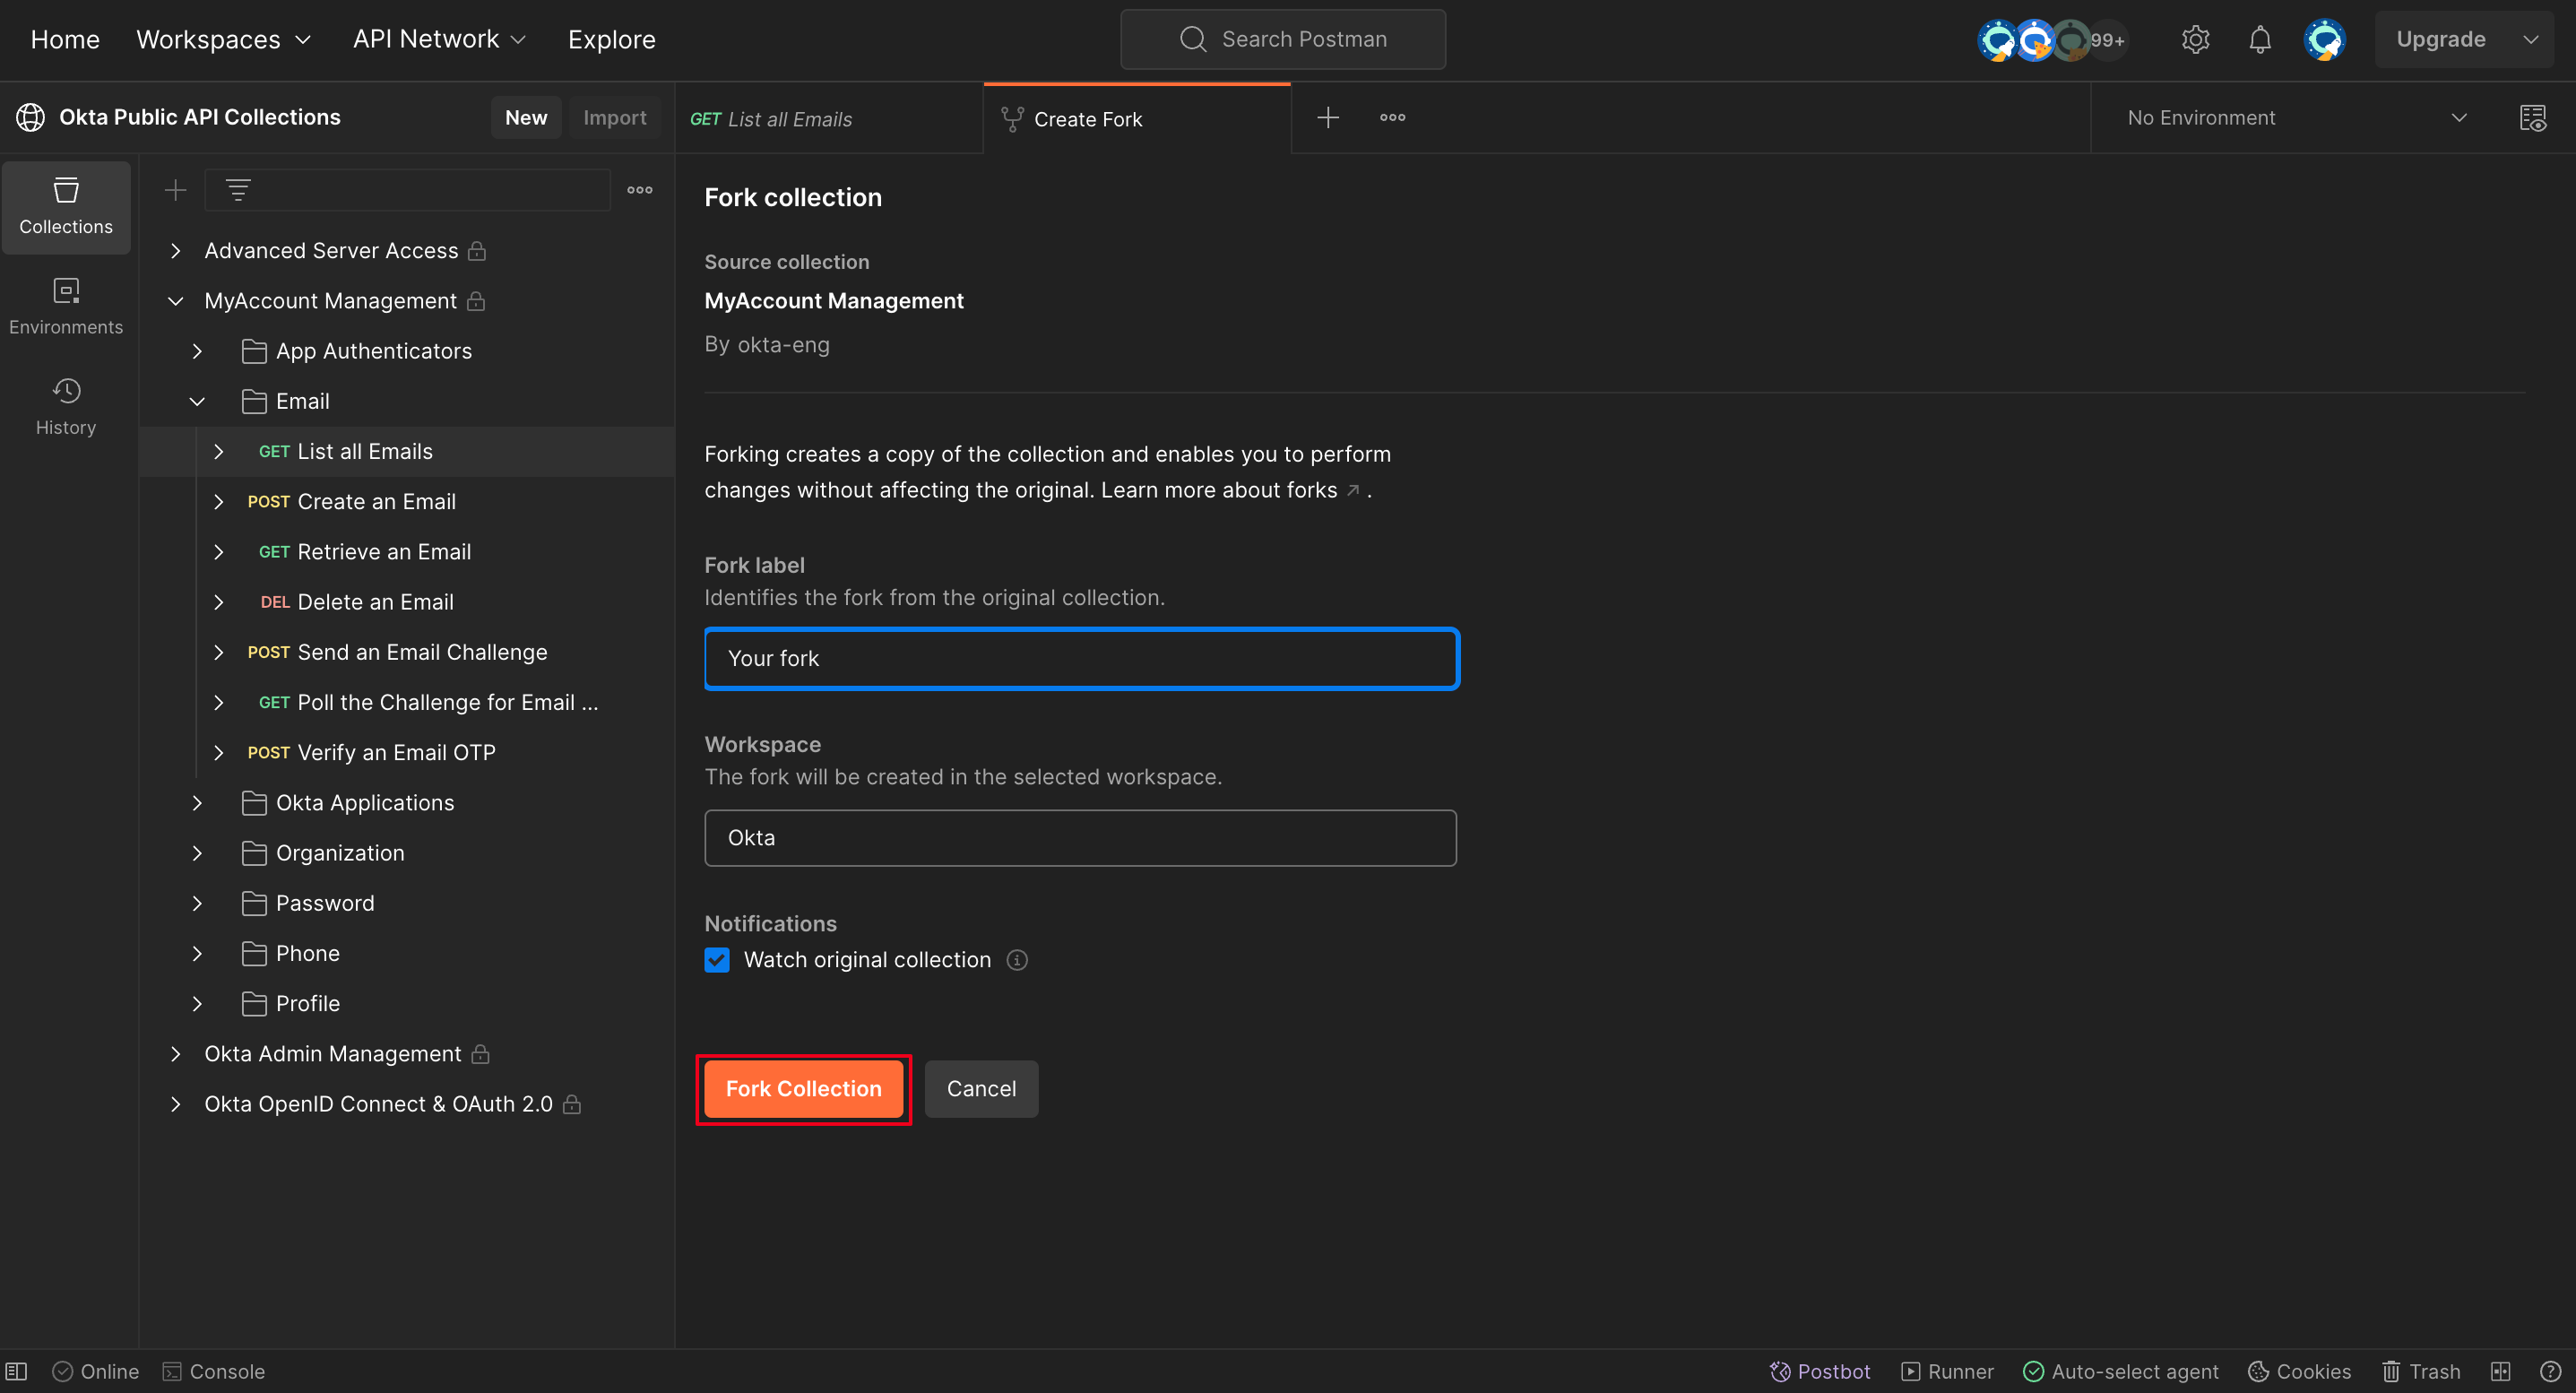Click the Fork label input field
The height and width of the screenshot is (1393, 2576).
[x=1082, y=659]
